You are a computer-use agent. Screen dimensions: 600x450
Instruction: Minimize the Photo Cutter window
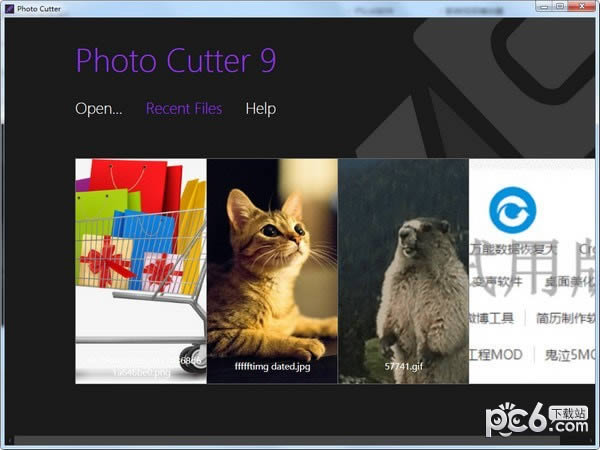click(x=545, y=6)
